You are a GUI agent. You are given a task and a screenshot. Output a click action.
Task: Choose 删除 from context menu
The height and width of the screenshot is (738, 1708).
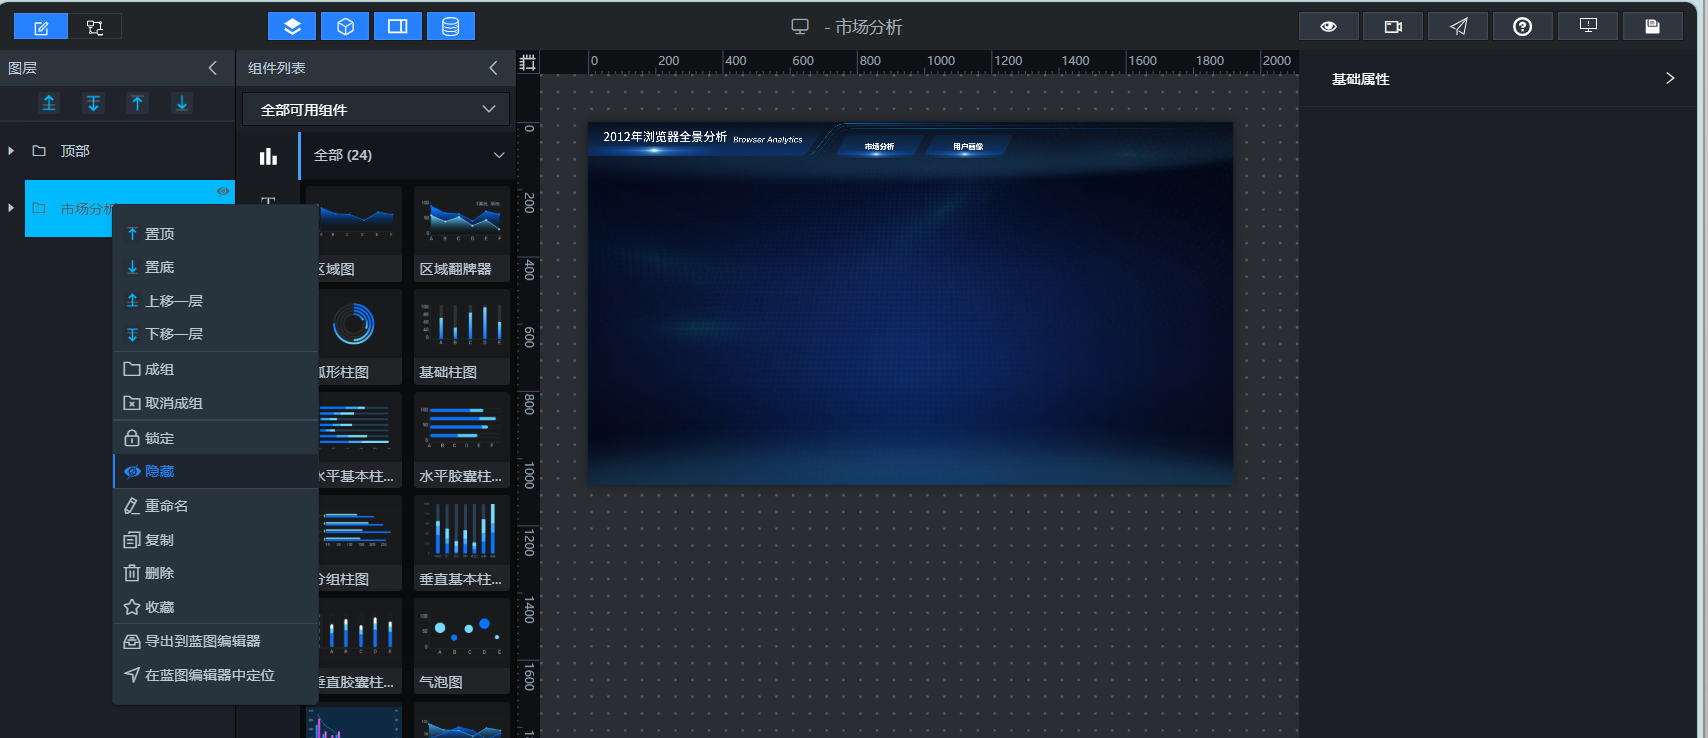pyautogui.click(x=215, y=573)
